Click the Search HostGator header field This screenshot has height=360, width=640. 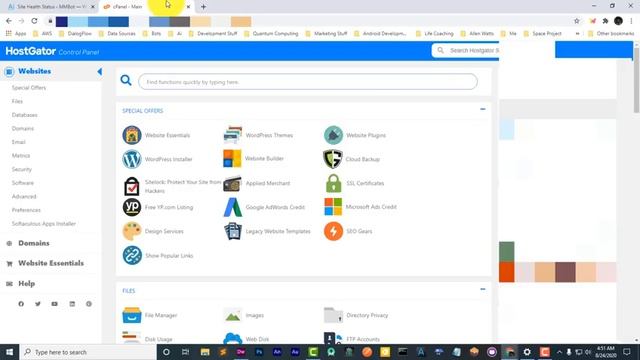(466, 50)
